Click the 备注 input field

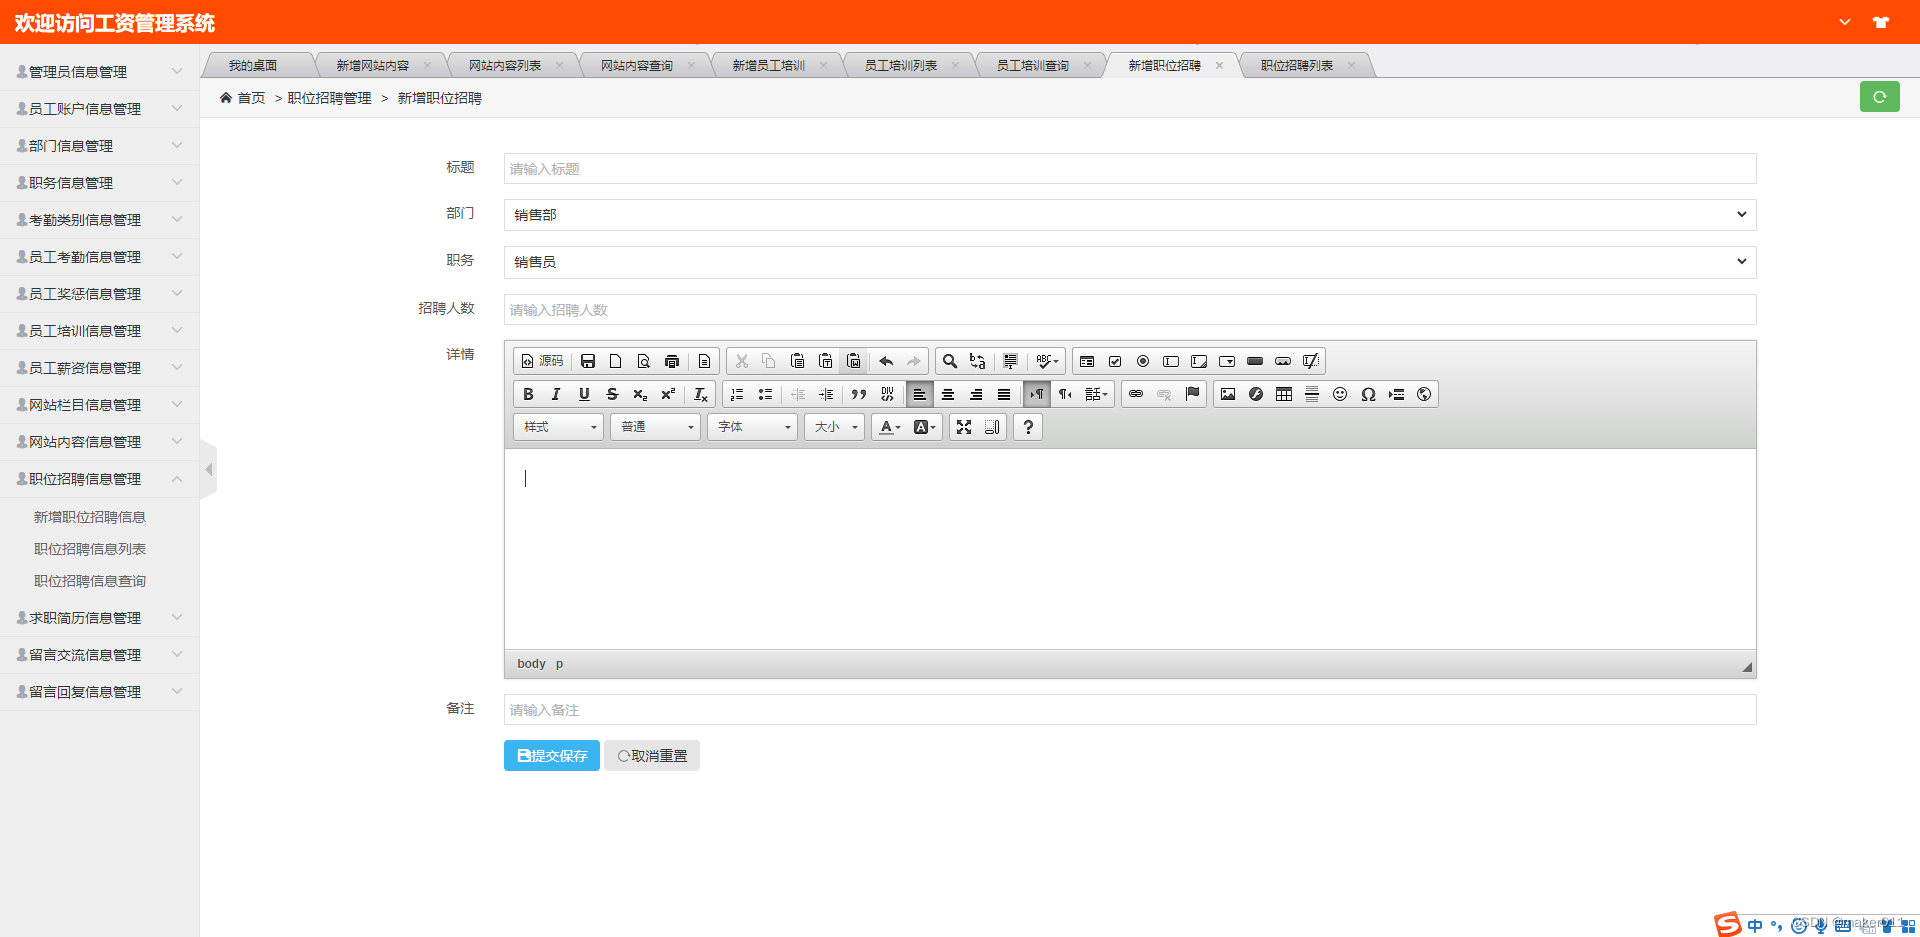(1130, 710)
